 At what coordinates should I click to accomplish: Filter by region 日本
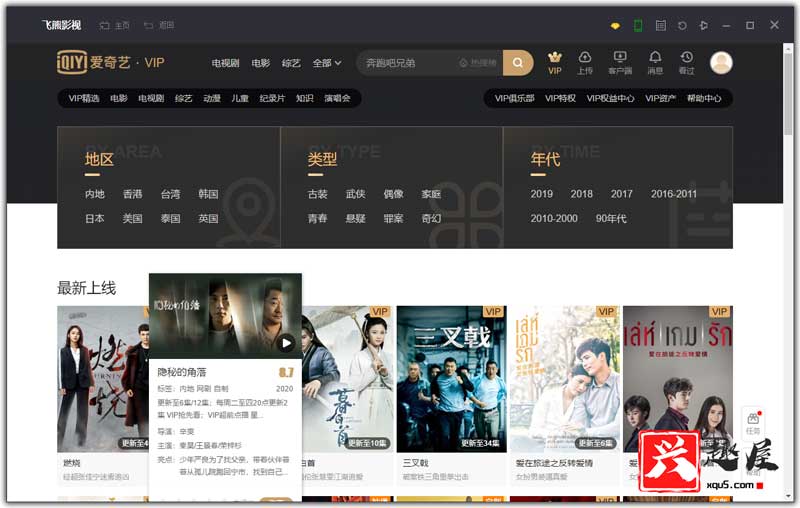[95, 218]
